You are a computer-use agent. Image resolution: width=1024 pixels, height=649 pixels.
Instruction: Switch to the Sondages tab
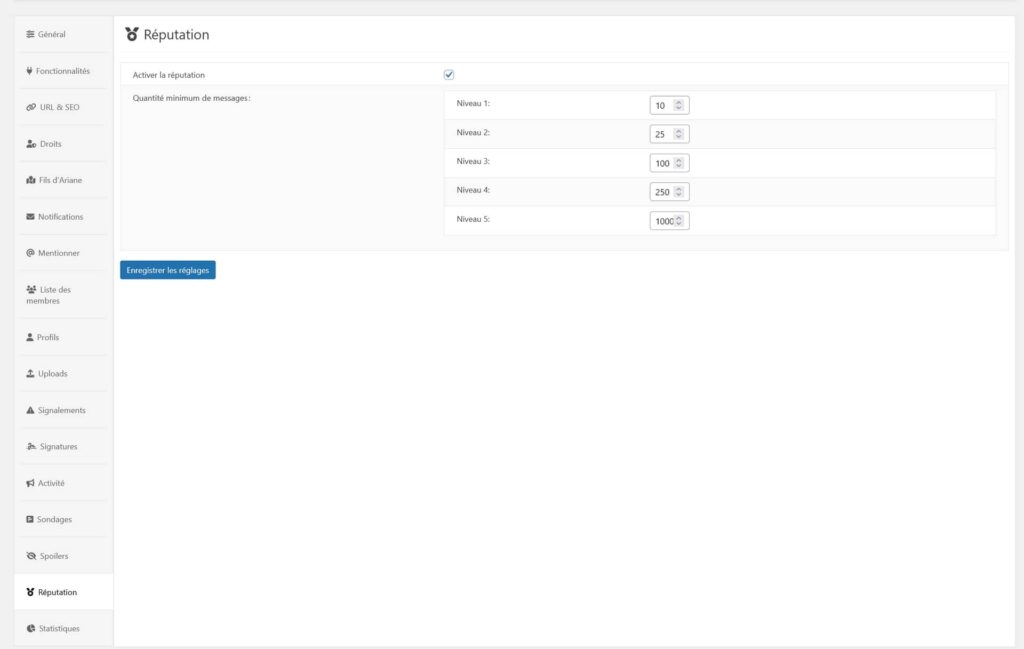point(55,520)
